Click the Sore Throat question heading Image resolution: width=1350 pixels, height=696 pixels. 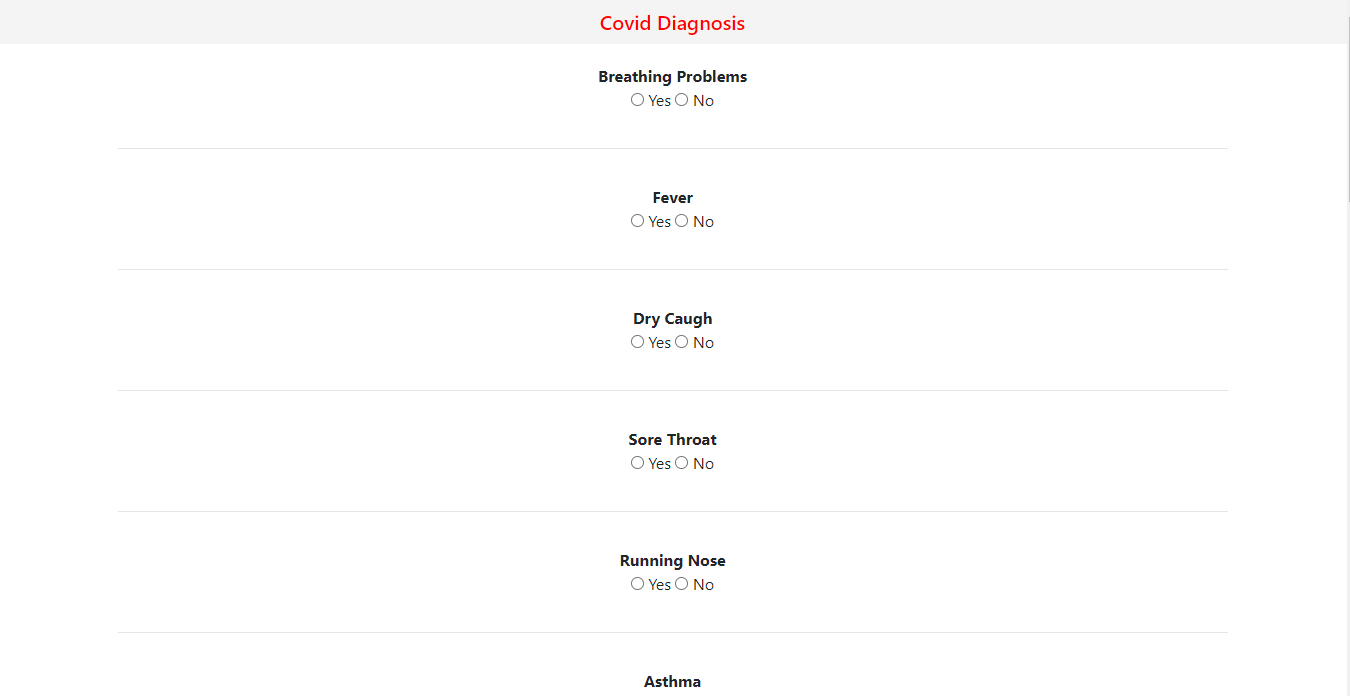pyautogui.click(x=672, y=440)
